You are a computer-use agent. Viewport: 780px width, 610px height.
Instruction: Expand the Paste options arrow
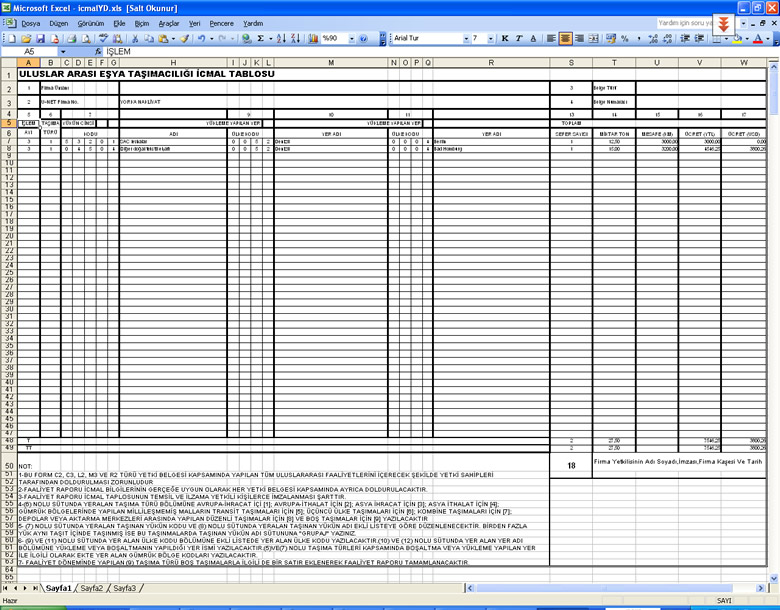tap(173, 38)
